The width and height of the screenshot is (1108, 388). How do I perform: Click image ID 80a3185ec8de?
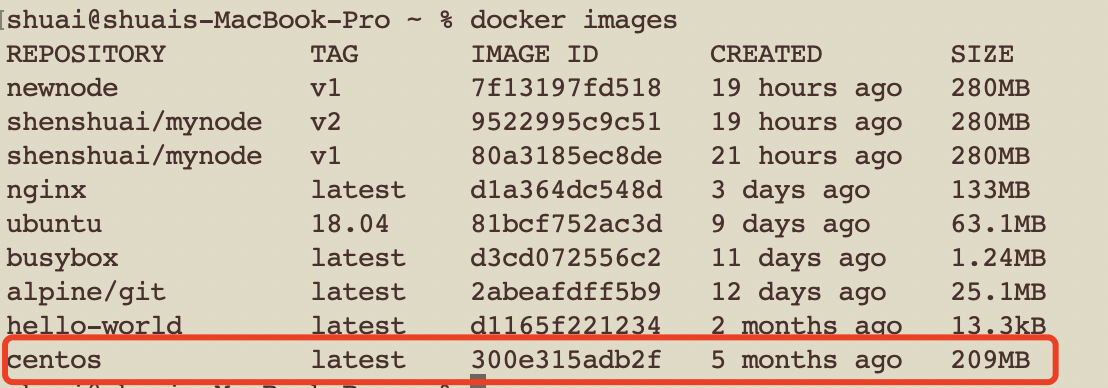567,156
